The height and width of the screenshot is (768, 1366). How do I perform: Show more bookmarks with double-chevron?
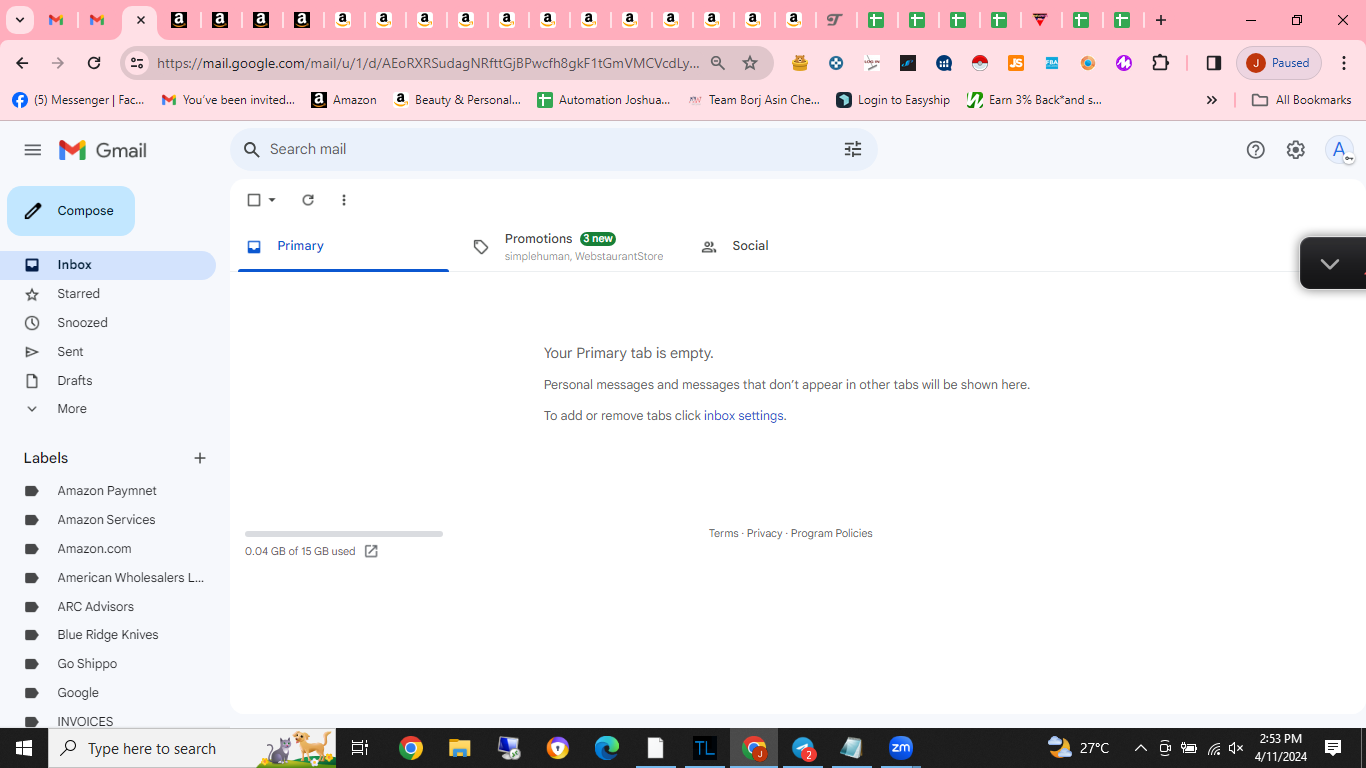(1212, 100)
